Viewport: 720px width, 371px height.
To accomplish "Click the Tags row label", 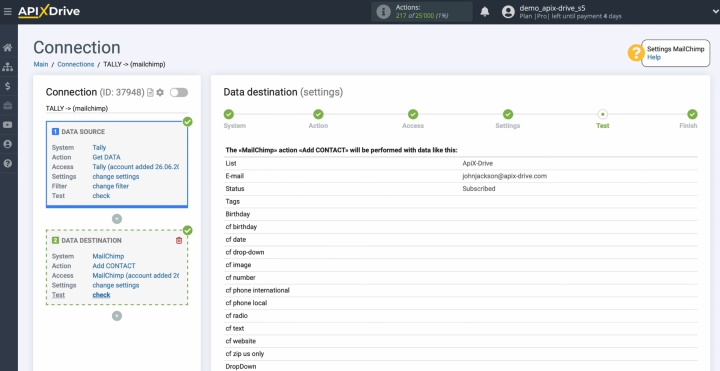I will (x=232, y=201).
